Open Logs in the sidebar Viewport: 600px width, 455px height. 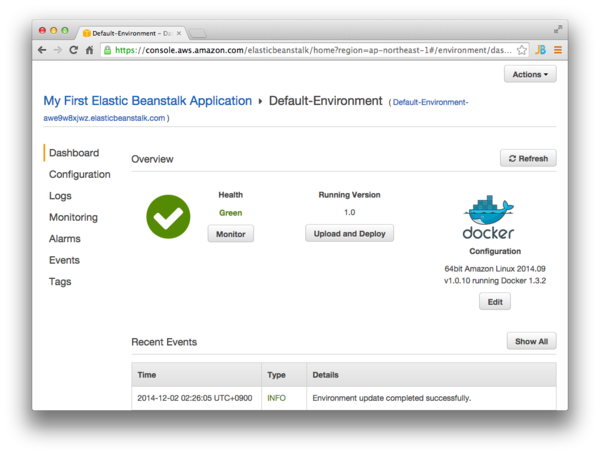pyautogui.click(x=60, y=196)
